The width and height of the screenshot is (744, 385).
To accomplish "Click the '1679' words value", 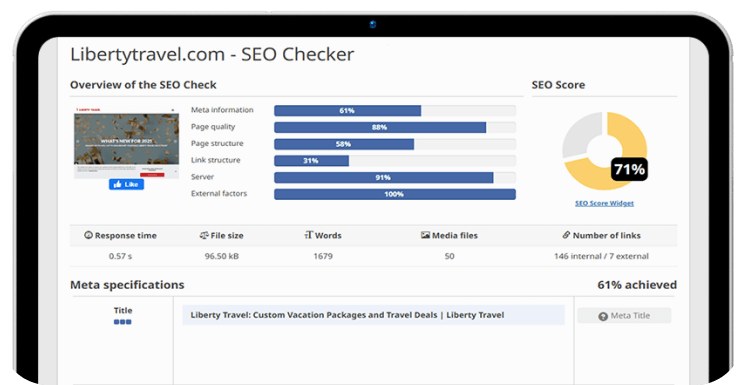I will click(x=323, y=256).
